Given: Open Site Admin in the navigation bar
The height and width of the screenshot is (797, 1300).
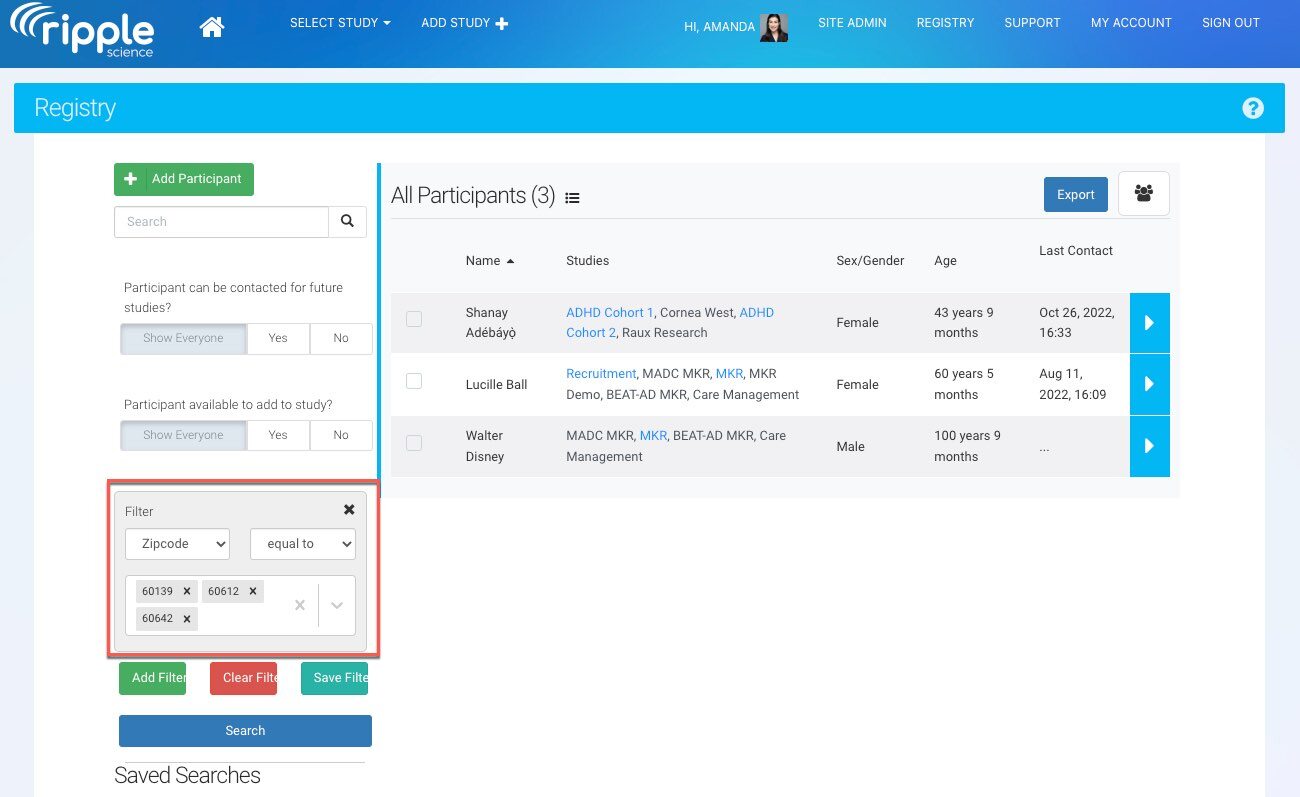Looking at the screenshot, I should (x=852, y=23).
